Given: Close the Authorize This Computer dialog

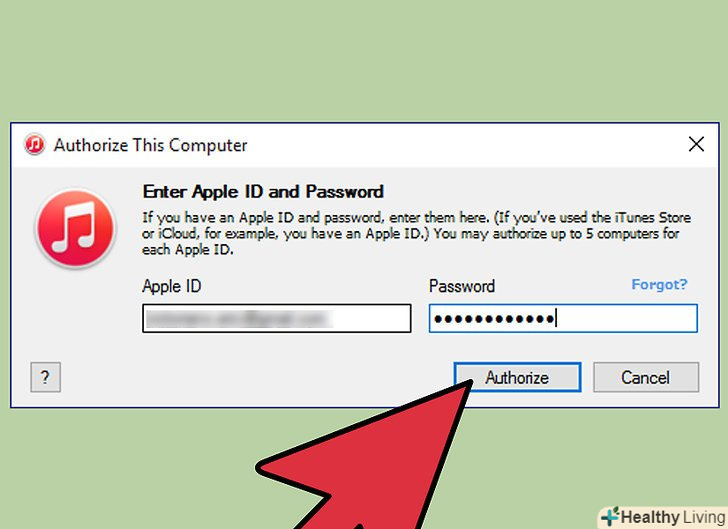Looking at the screenshot, I should pos(696,144).
